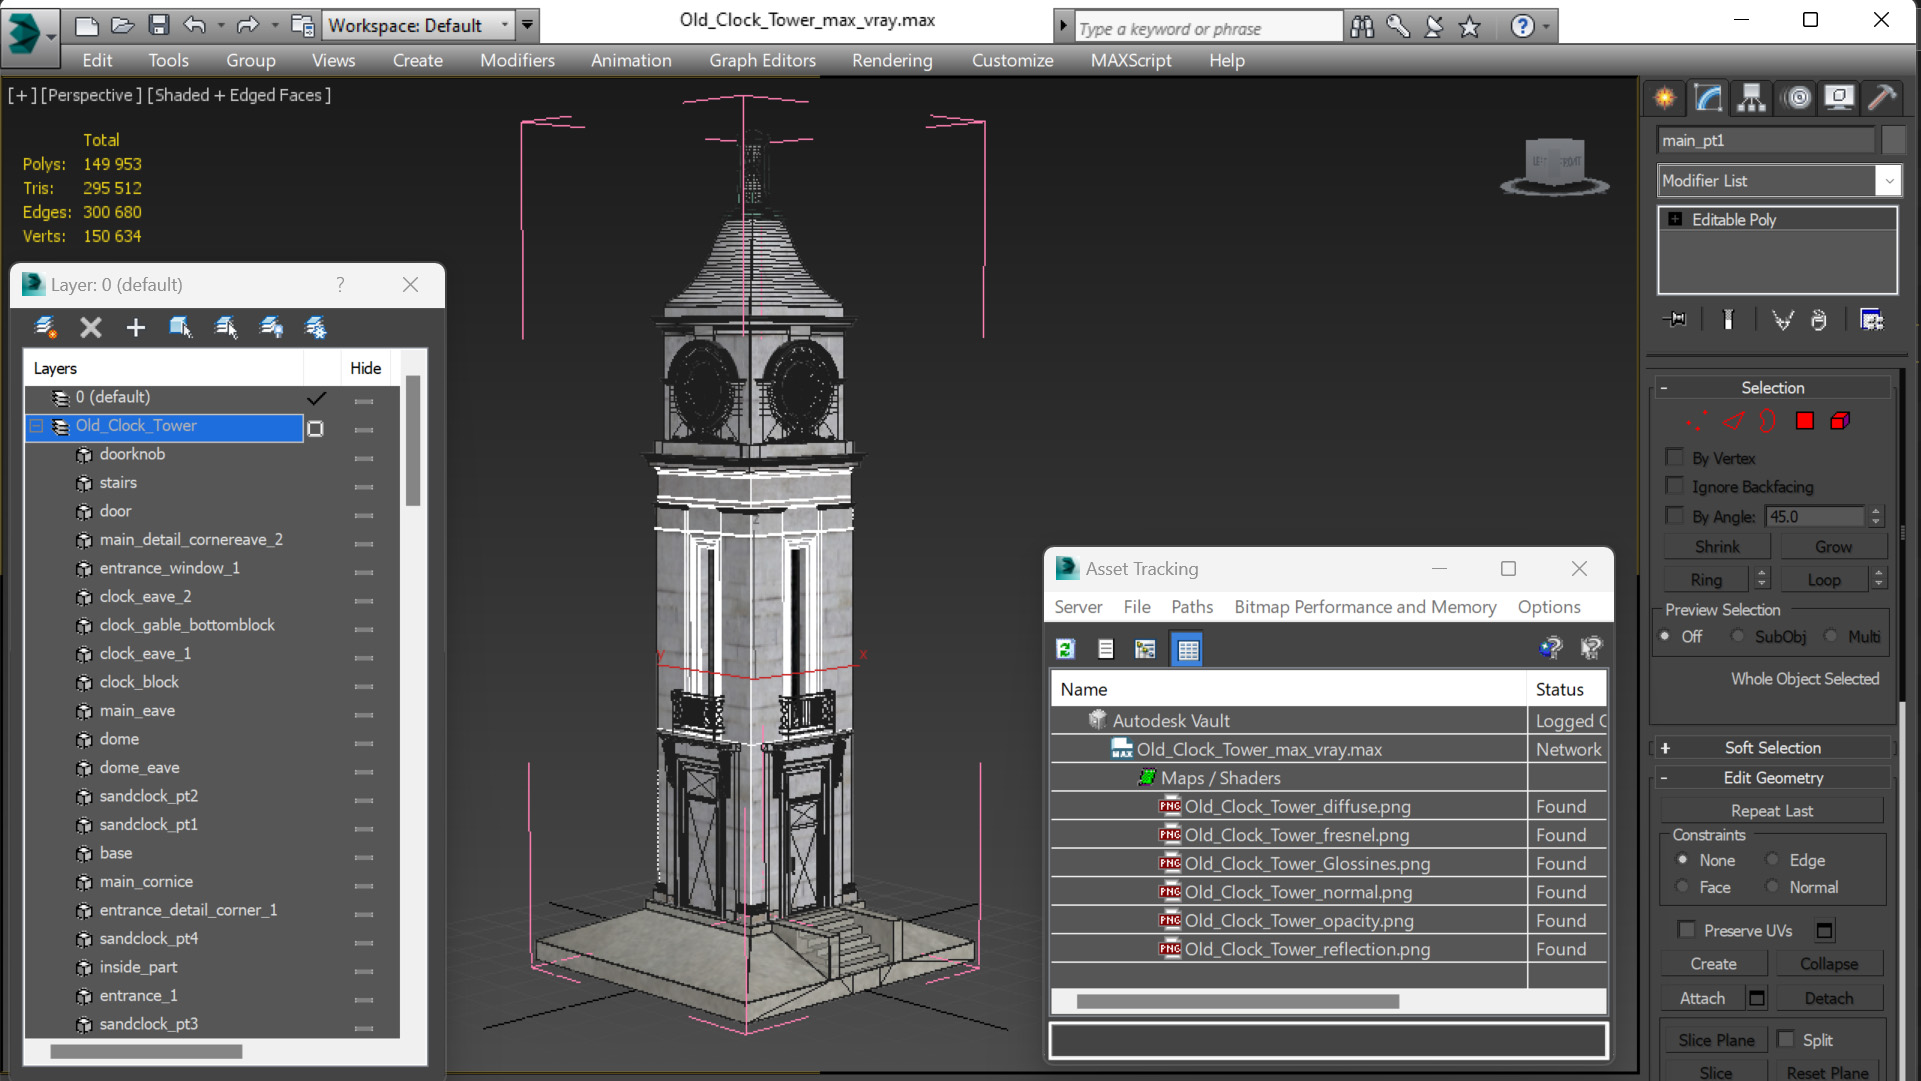Click the object color swatch beside main_pt1

coord(1894,140)
